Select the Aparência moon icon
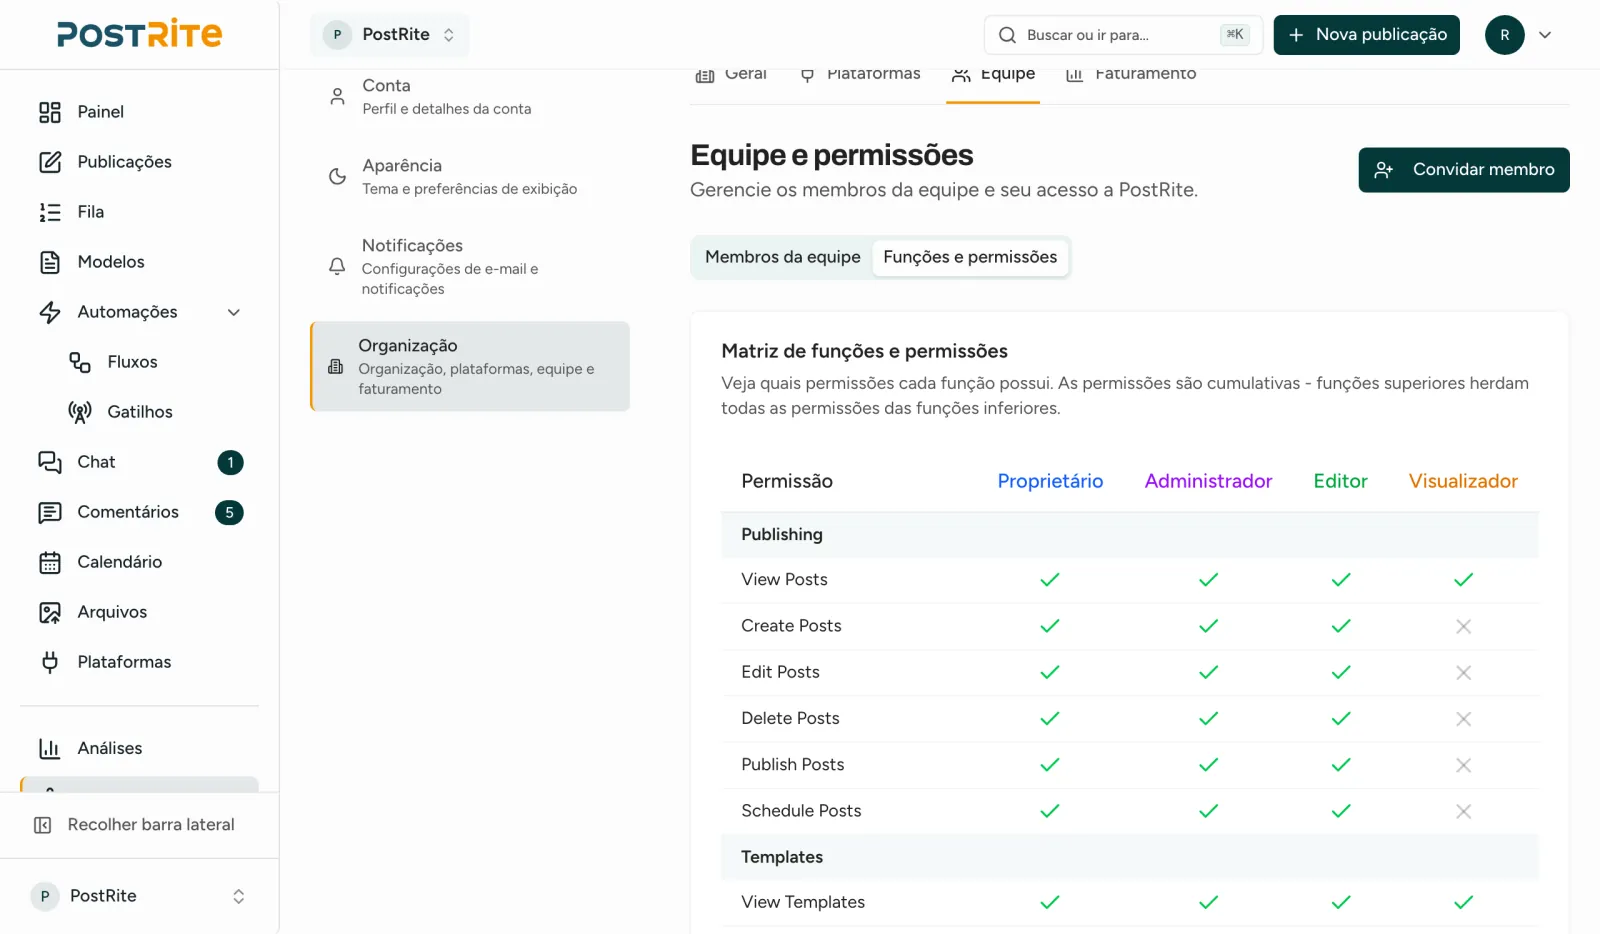 pyautogui.click(x=338, y=177)
